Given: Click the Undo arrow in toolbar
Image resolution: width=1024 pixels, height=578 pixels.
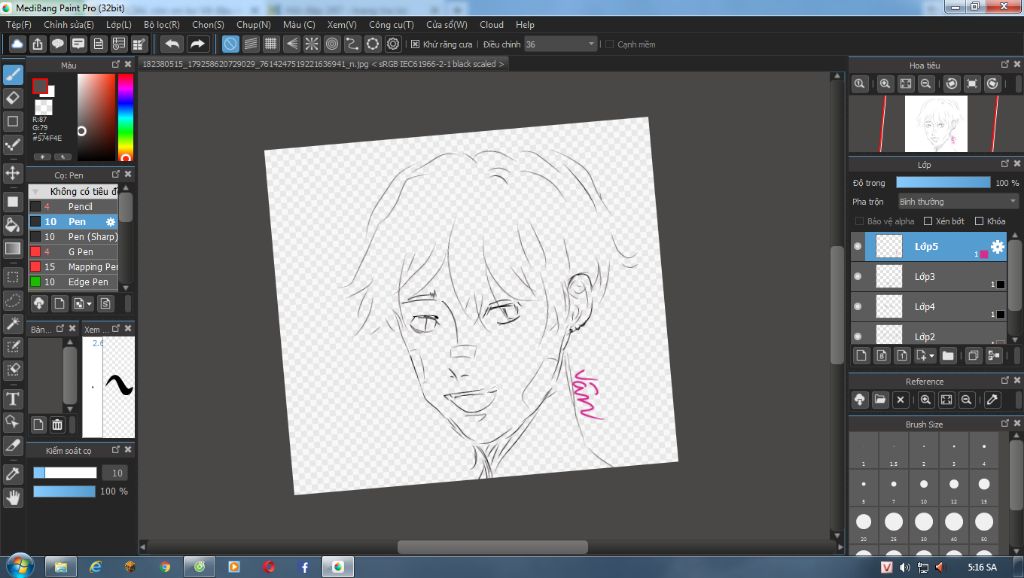Looking at the screenshot, I should click(x=172, y=44).
